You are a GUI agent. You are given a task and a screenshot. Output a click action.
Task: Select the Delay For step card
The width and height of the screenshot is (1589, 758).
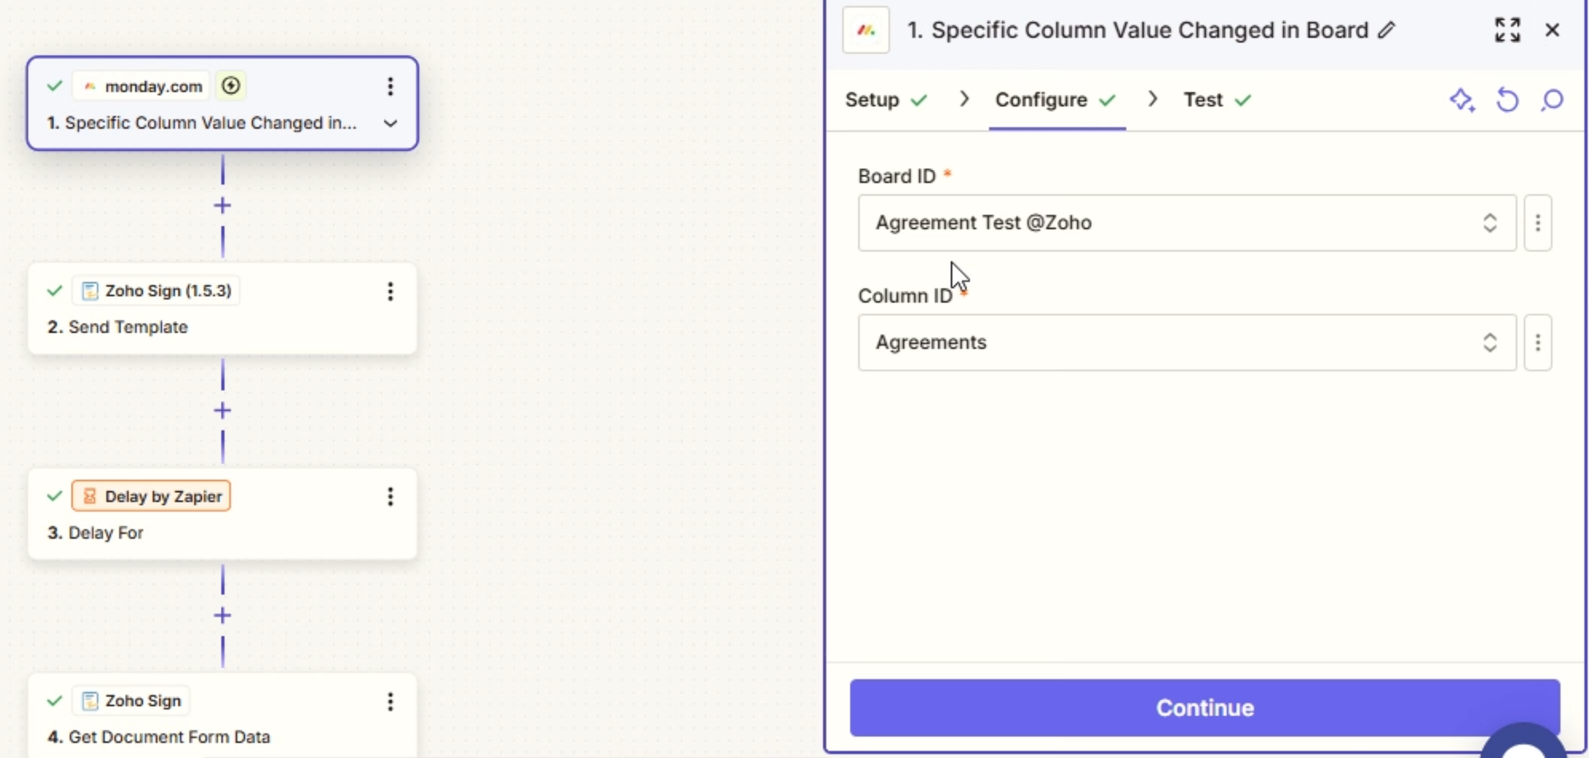[x=222, y=514]
